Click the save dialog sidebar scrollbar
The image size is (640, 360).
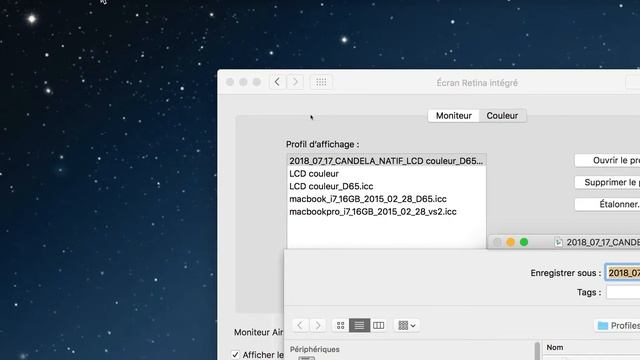[537, 351]
